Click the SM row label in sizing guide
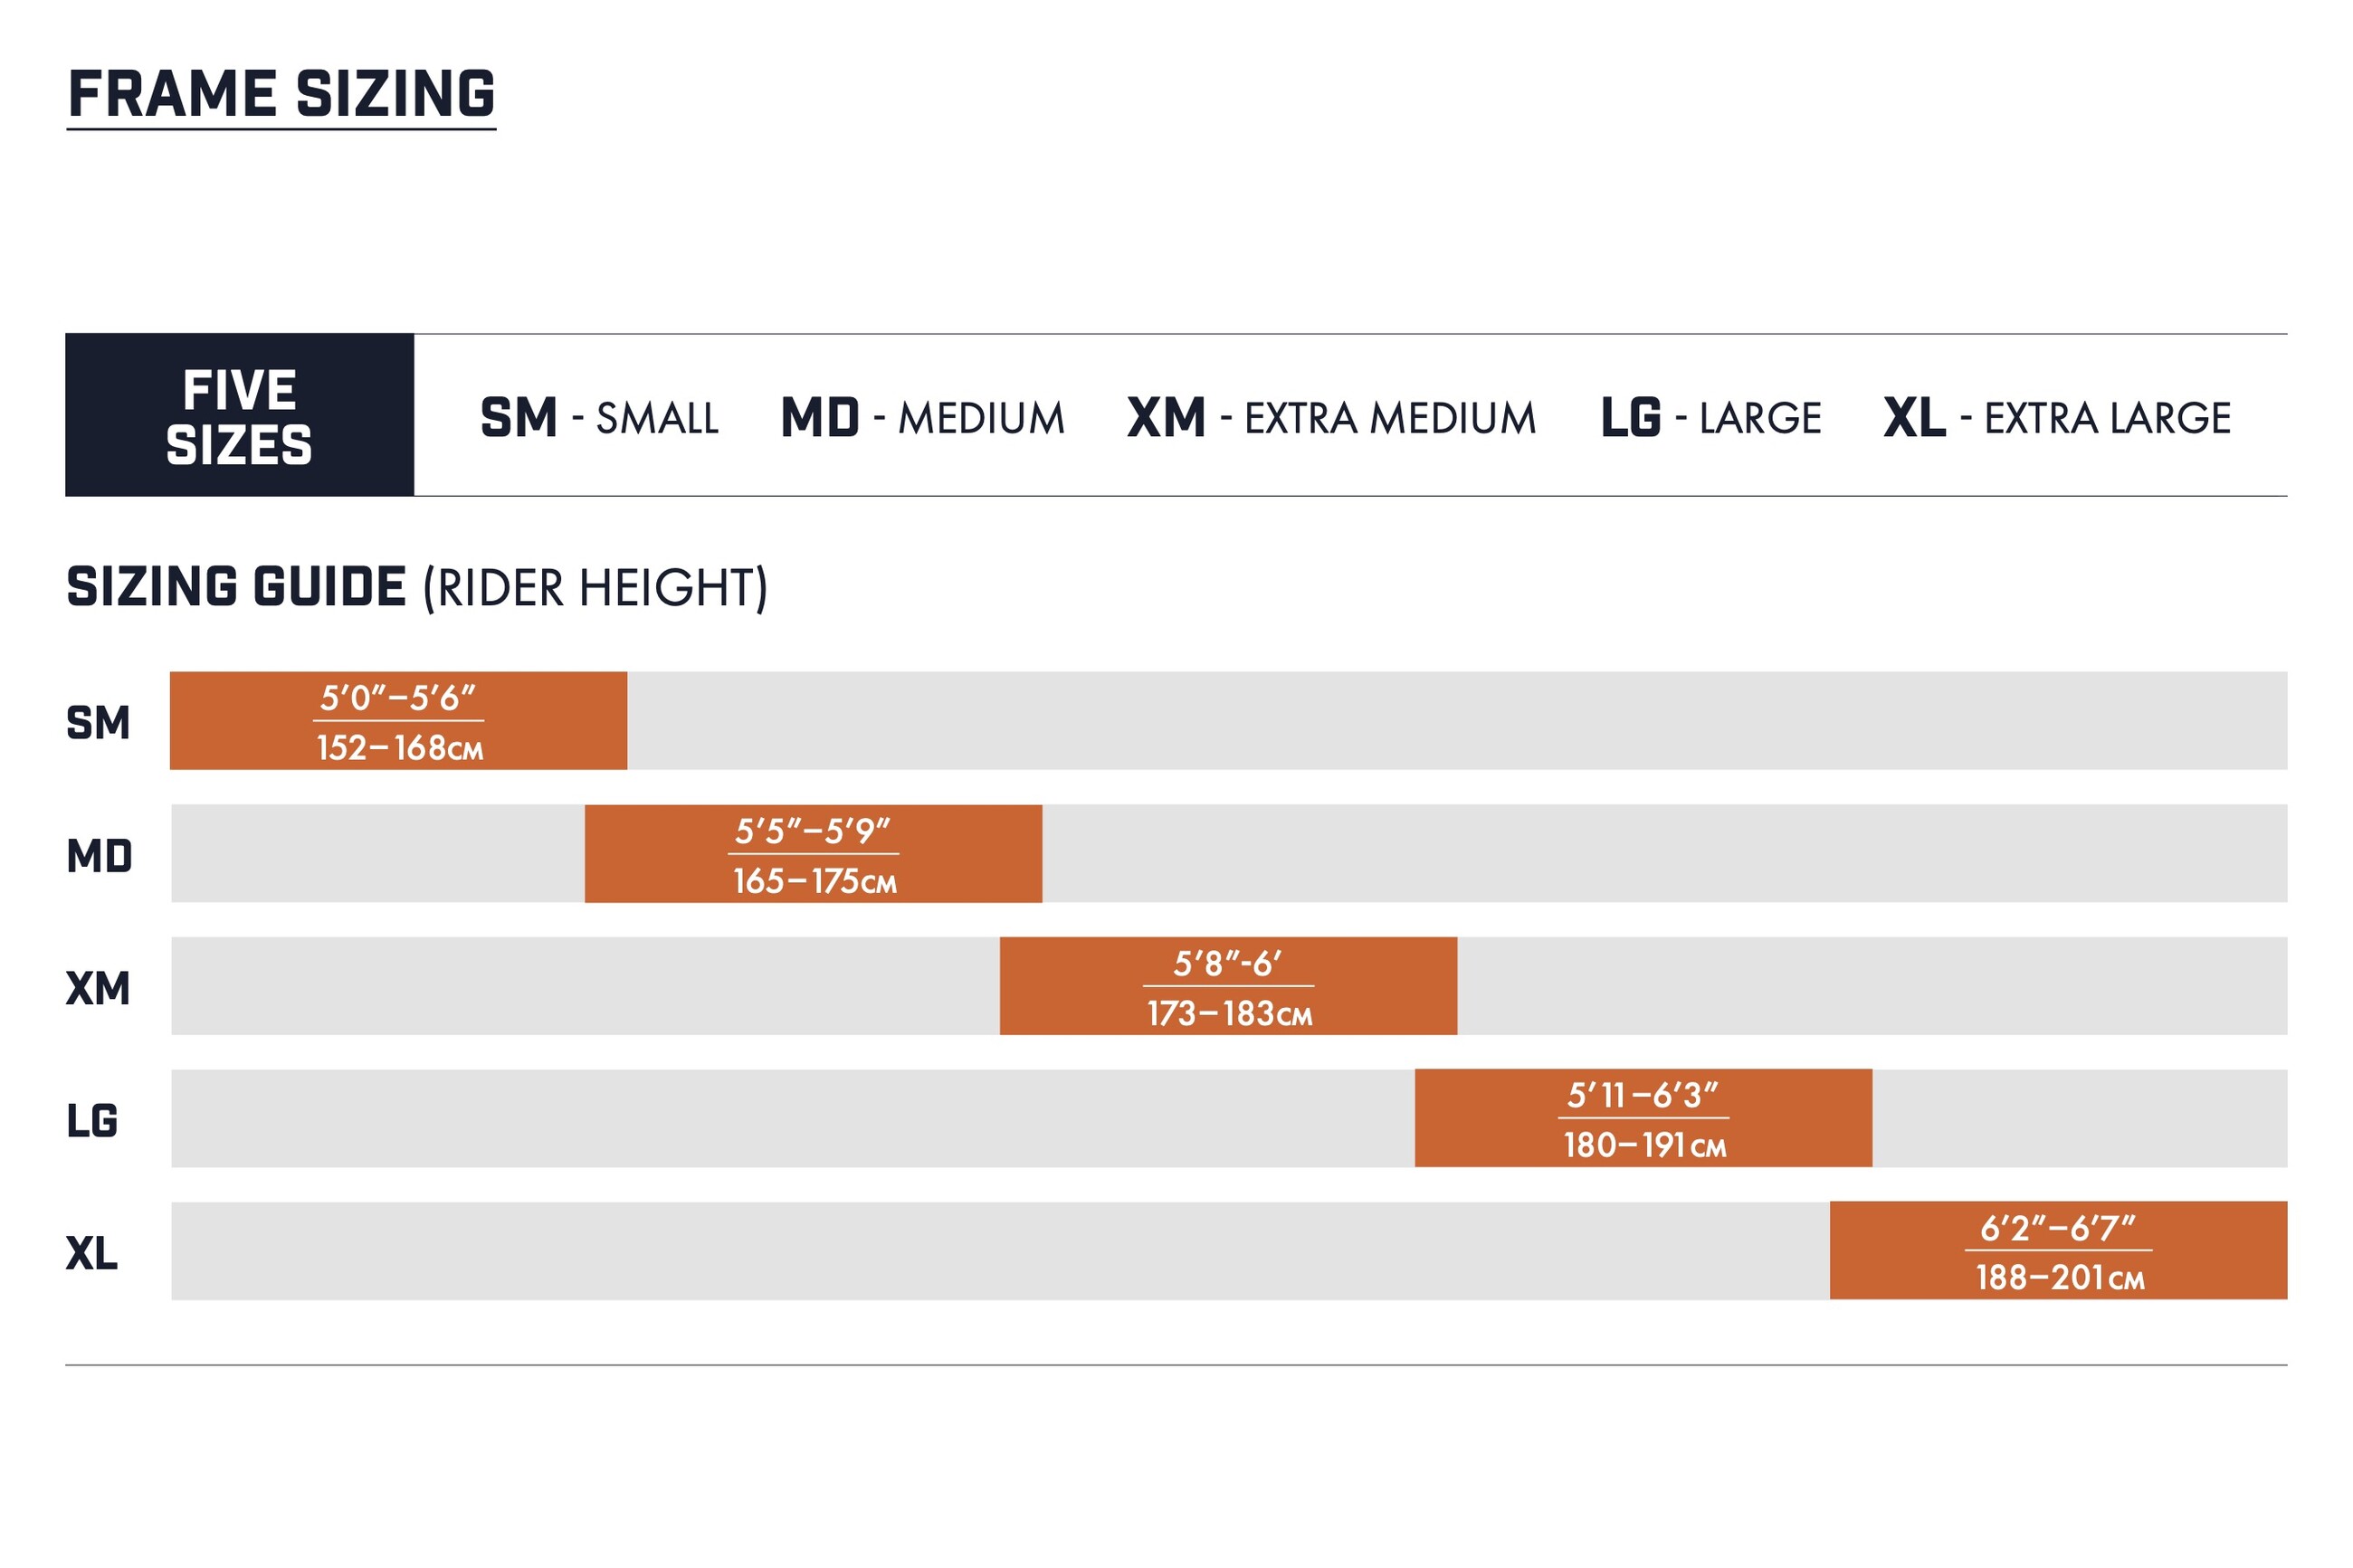The height and width of the screenshot is (1568, 2353). pos(98,722)
